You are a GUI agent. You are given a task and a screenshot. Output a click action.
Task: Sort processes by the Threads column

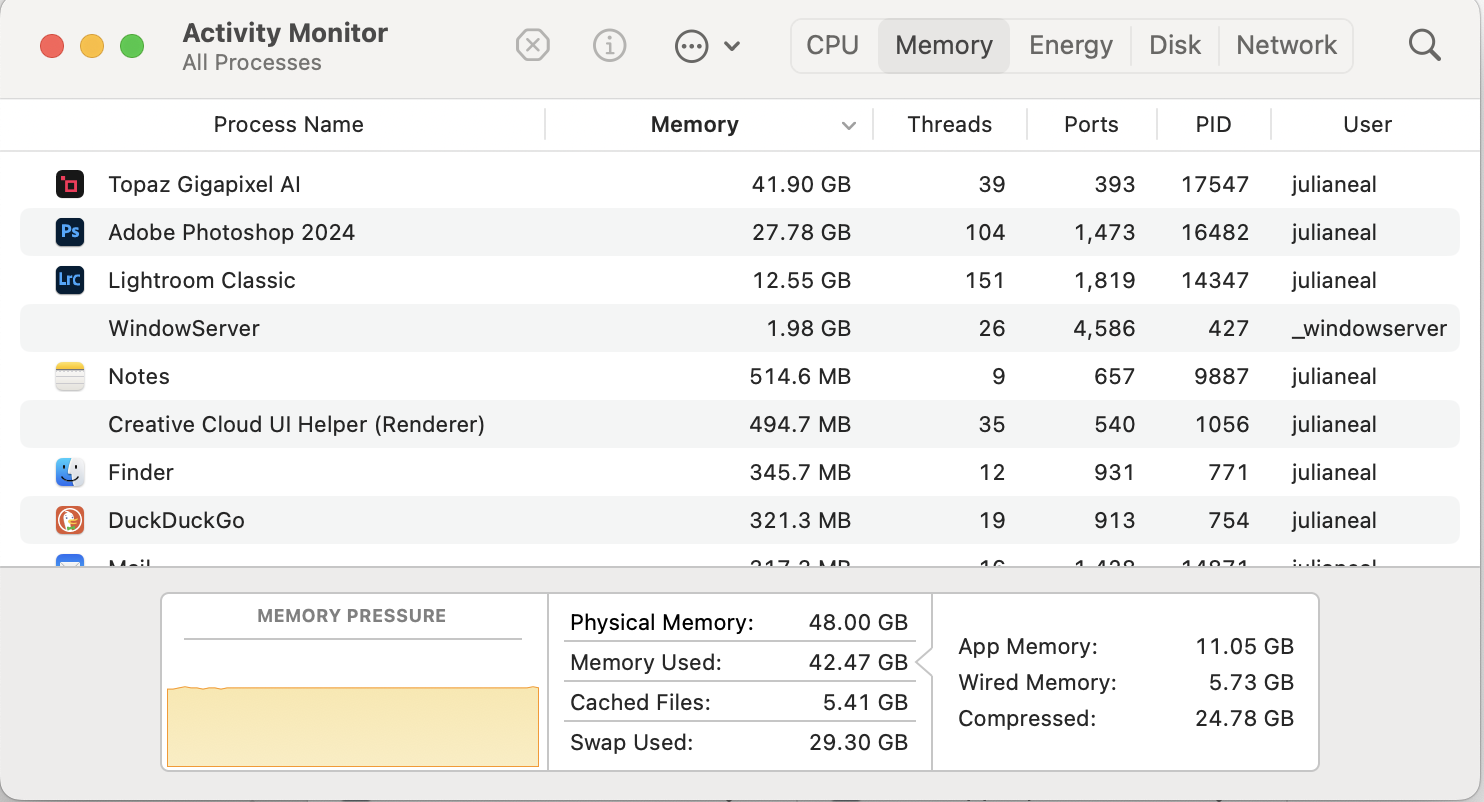pos(949,125)
